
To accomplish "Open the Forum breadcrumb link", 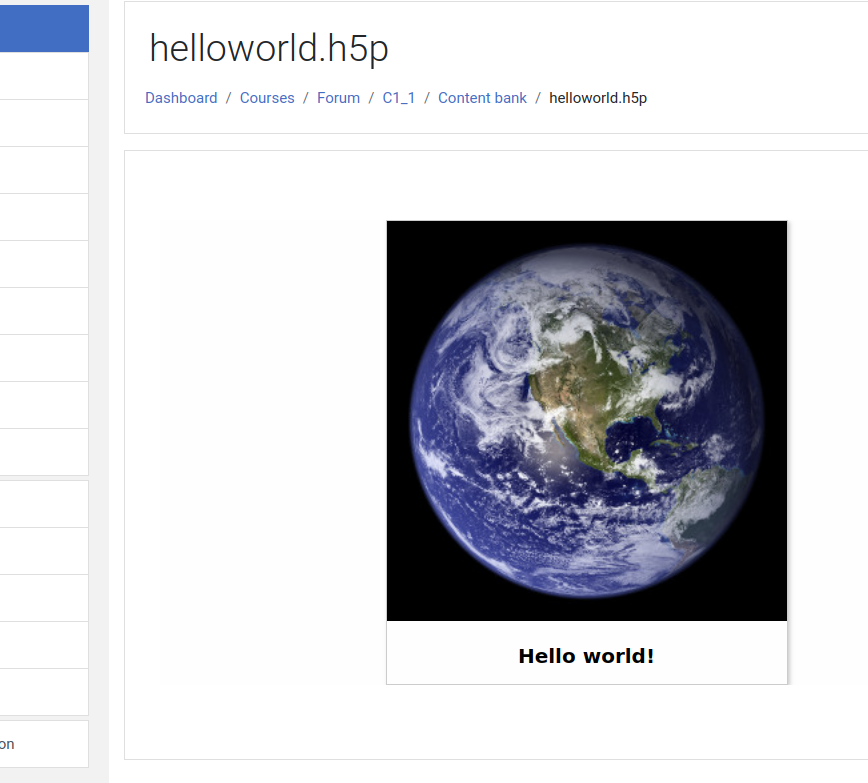I will coord(338,98).
